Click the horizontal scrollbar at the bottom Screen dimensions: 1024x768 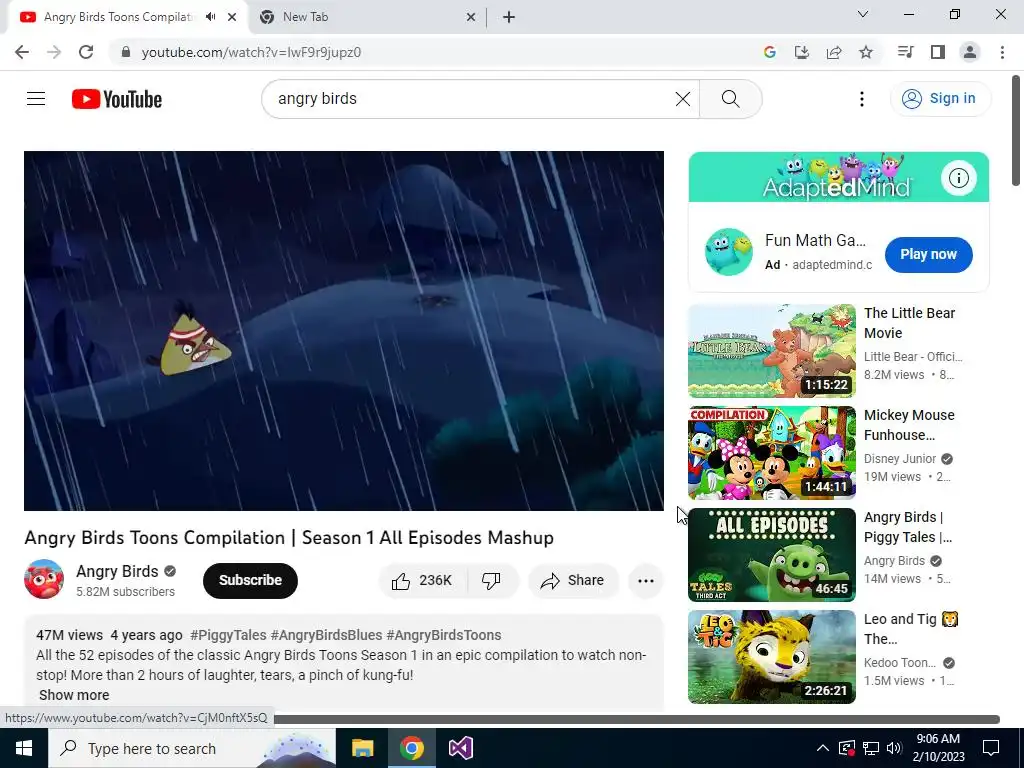coord(637,719)
